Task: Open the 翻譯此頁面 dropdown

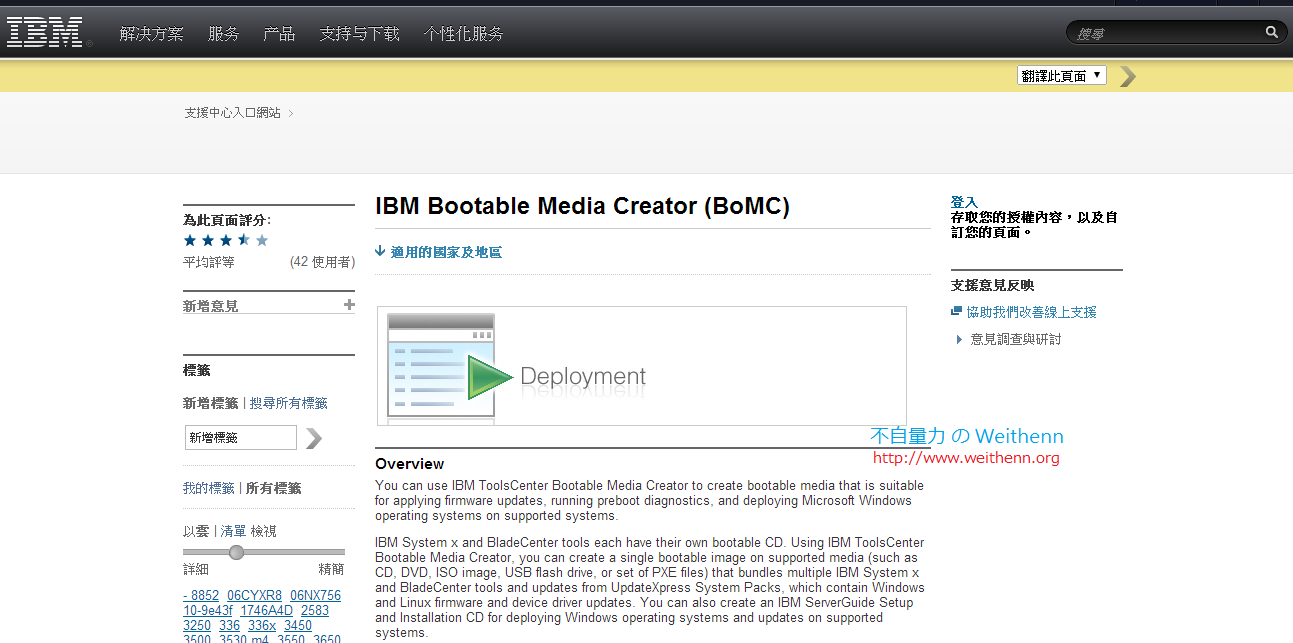Action: click(x=1062, y=76)
